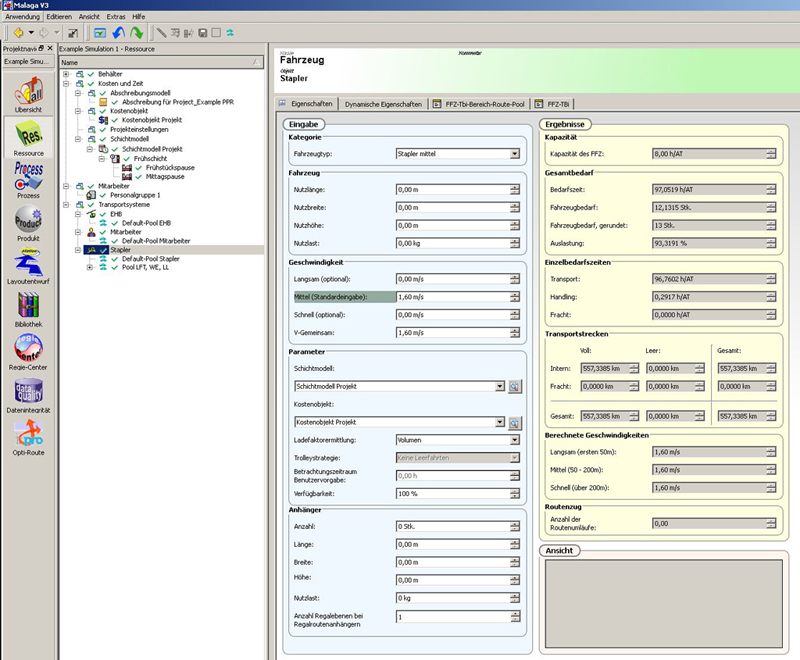This screenshot has width=800, height=660.
Task: Click the green redo arrow in toolbar
Action: 135,33
